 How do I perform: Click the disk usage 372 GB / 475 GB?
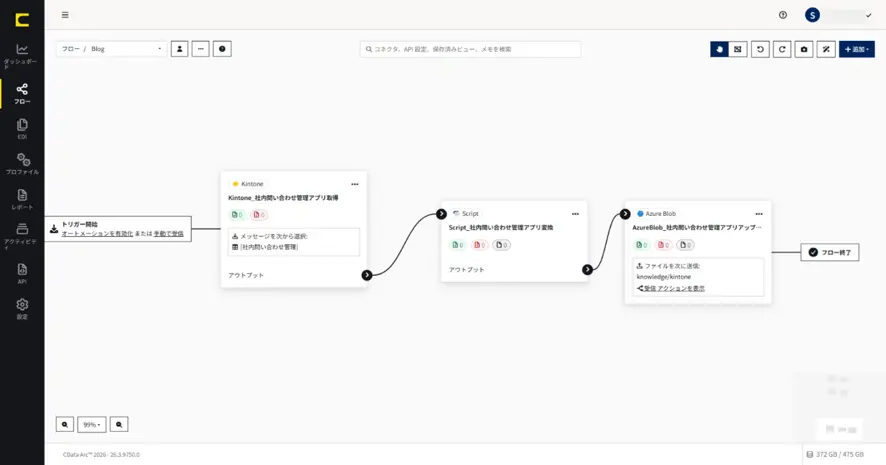point(835,454)
